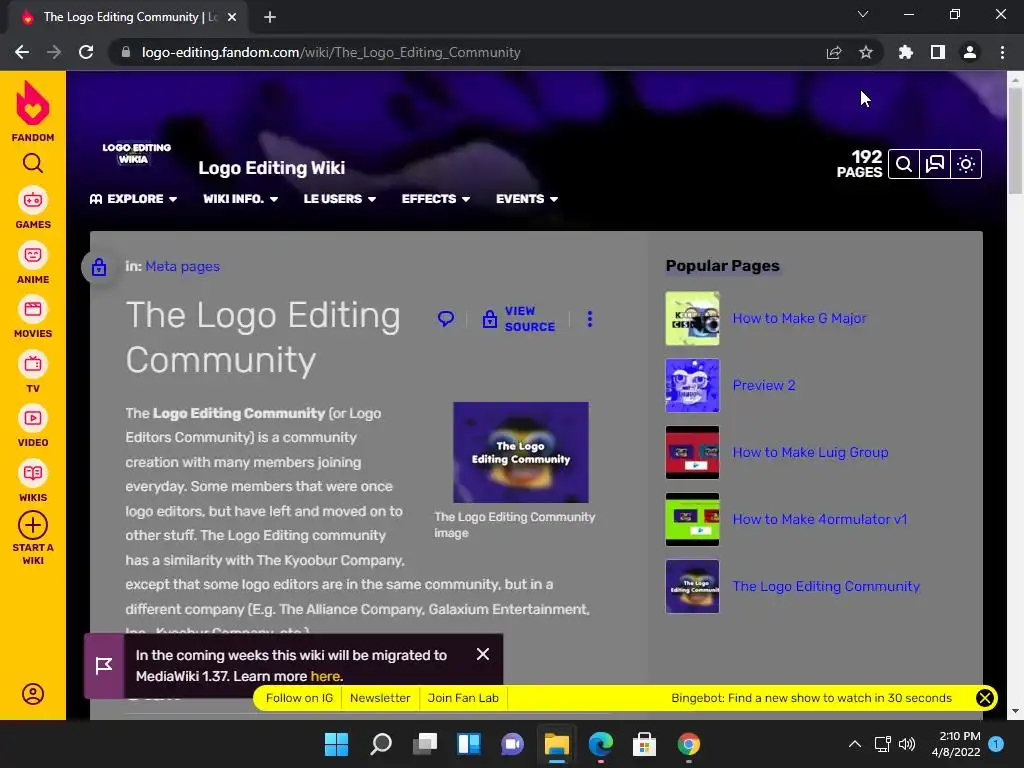
Task: Open How to Make G Major link
Action: (x=799, y=318)
